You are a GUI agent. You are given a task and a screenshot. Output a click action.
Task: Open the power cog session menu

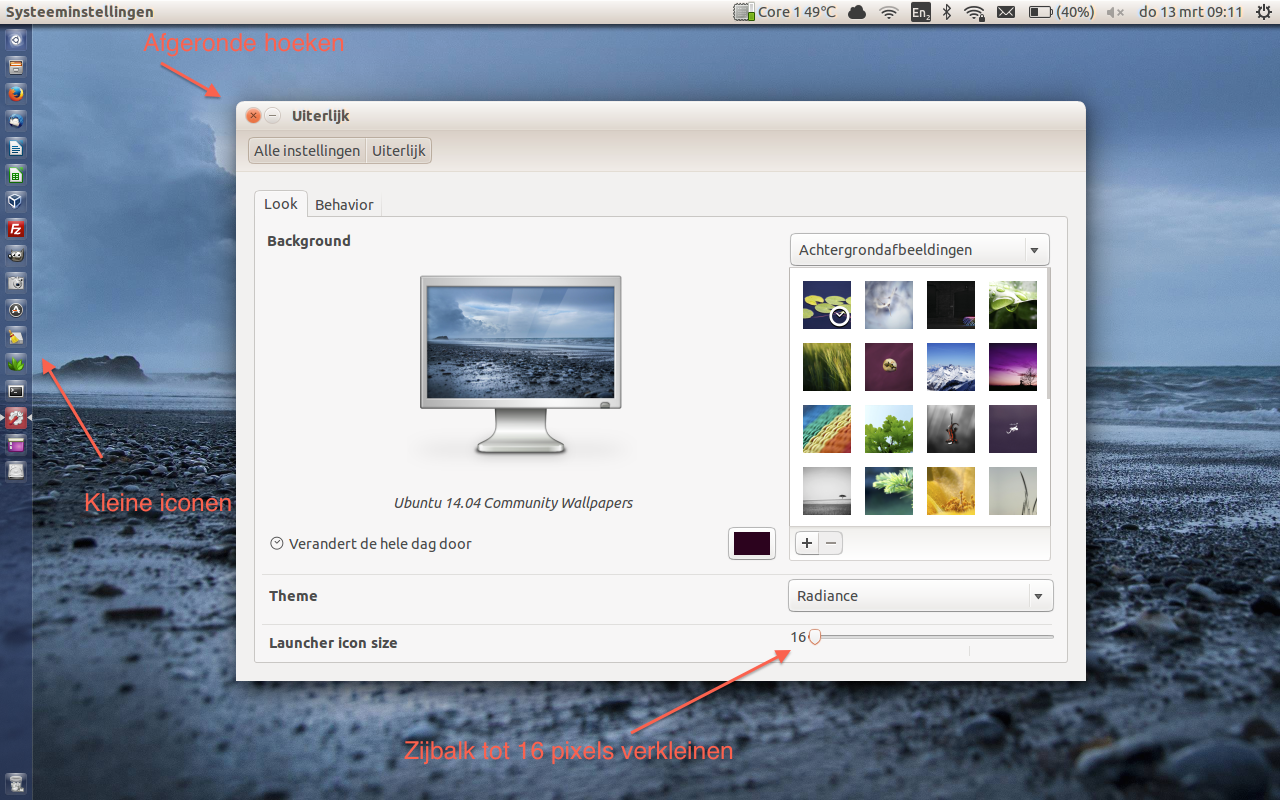click(1264, 12)
